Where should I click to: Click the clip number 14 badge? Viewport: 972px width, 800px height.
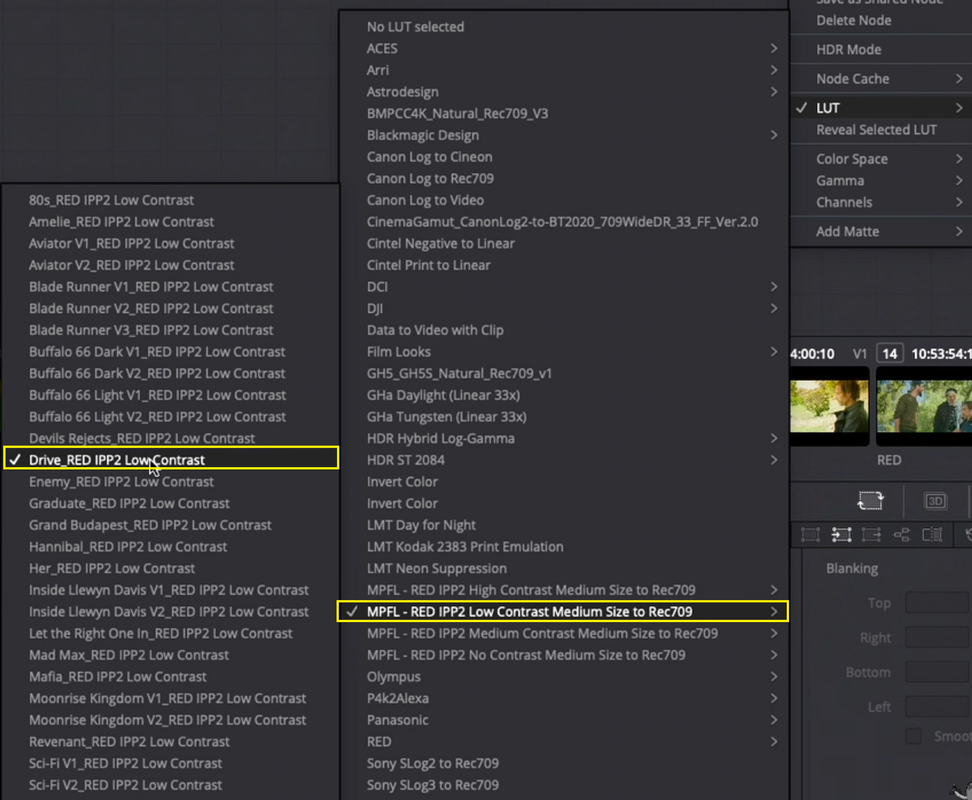point(890,354)
